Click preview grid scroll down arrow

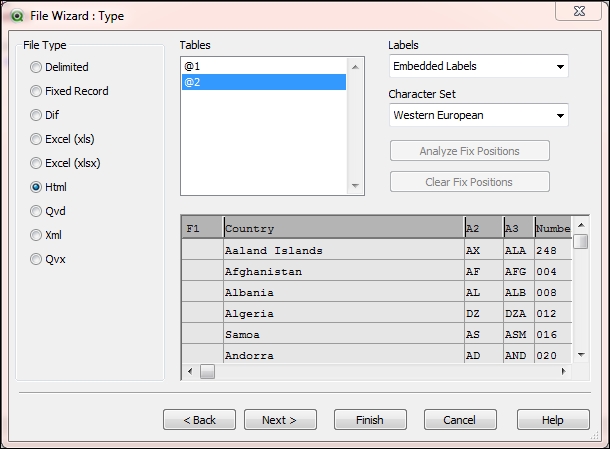(x=581, y=354)
